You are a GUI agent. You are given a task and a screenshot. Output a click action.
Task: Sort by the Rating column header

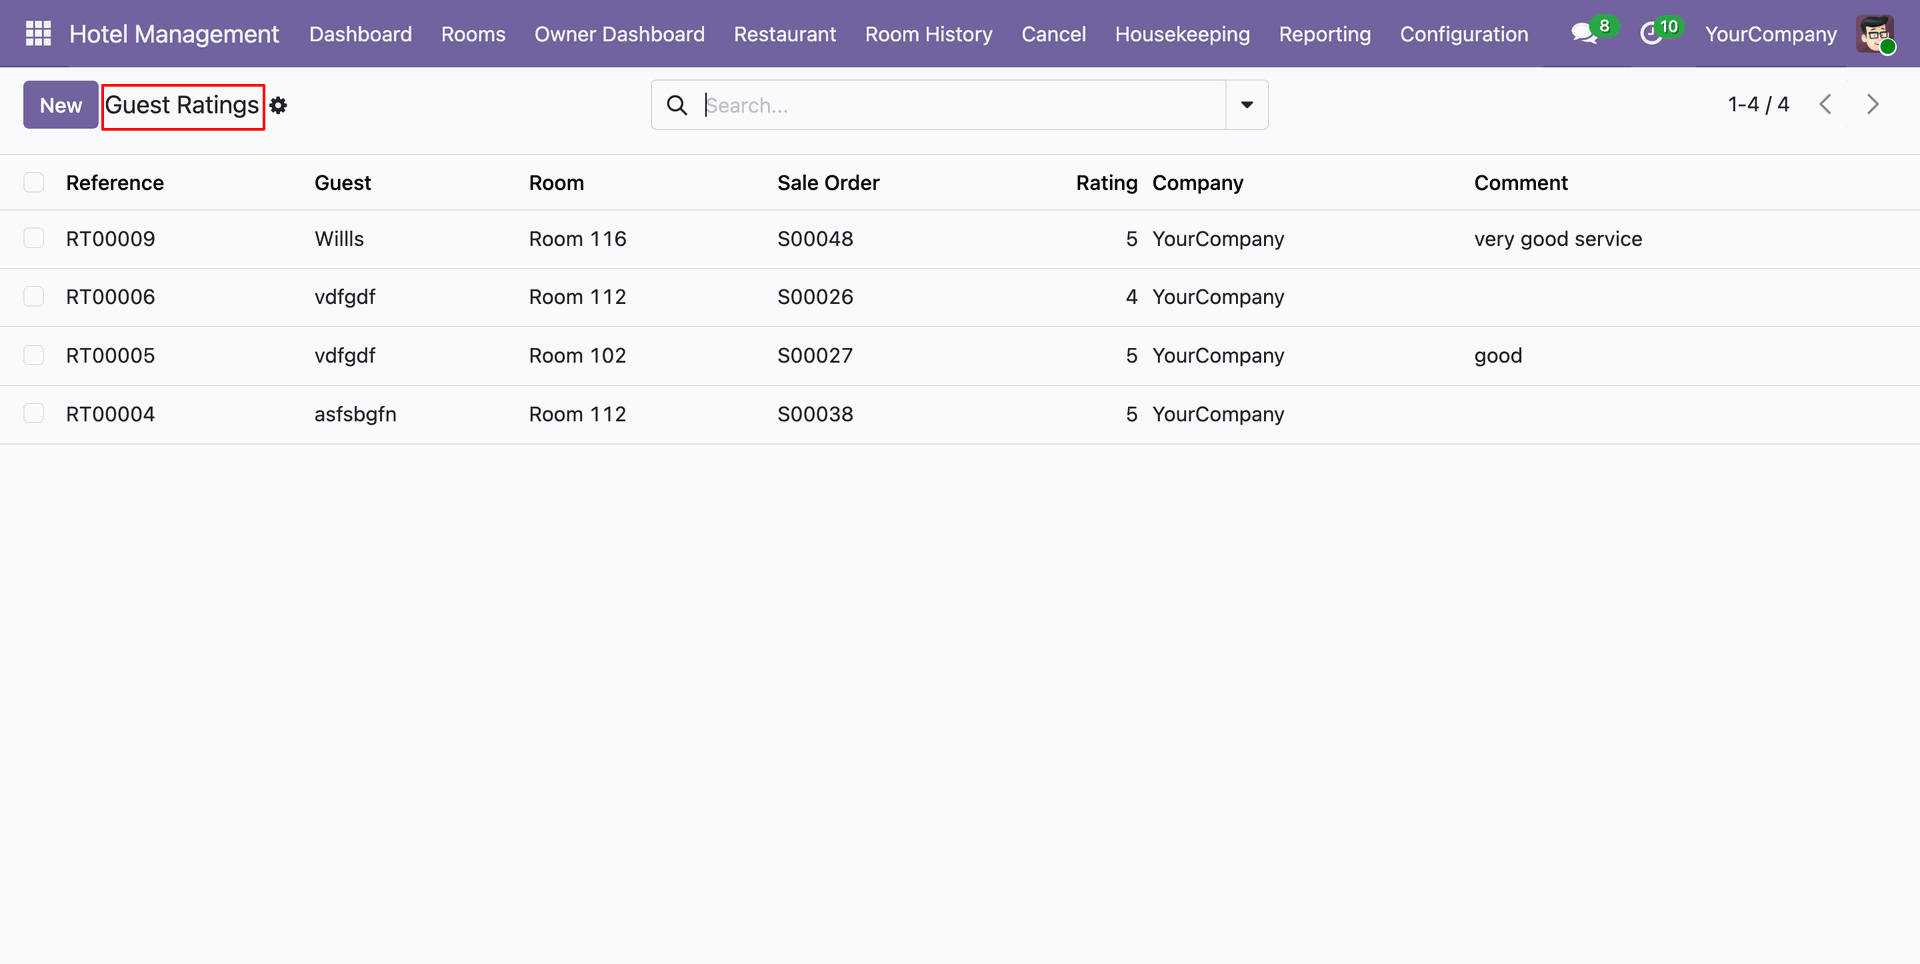(1106, 183)
